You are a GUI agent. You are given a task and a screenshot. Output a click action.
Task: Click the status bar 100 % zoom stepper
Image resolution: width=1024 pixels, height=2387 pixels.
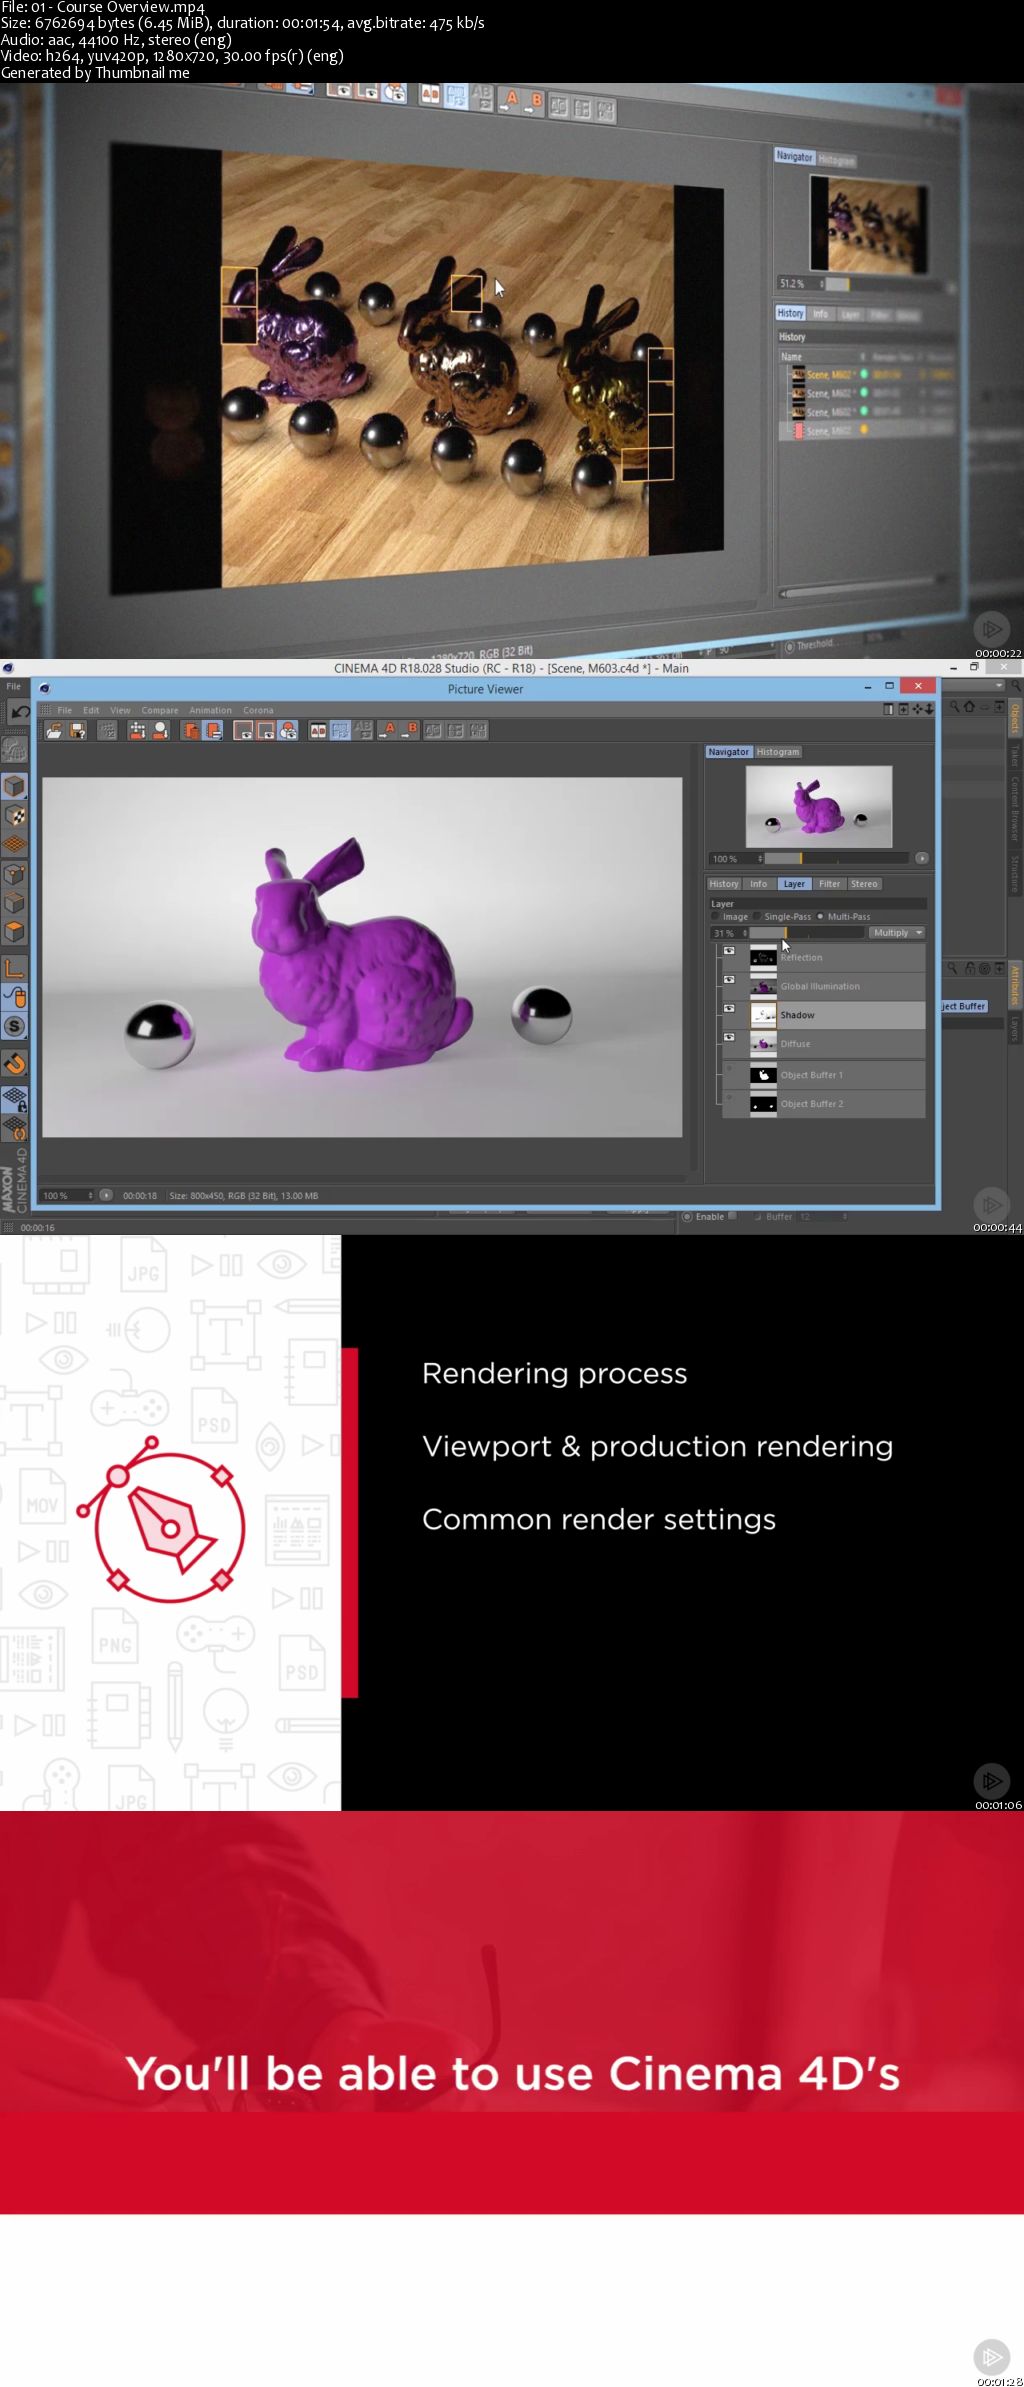[90, 1195]
